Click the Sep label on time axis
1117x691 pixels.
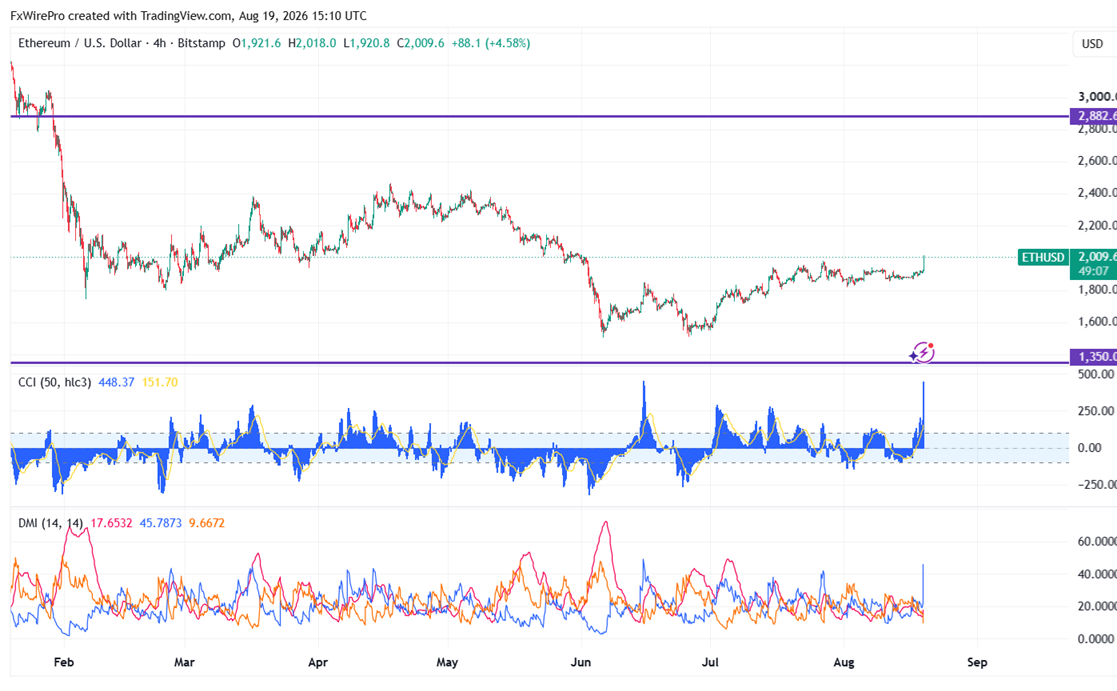(977, 663)
